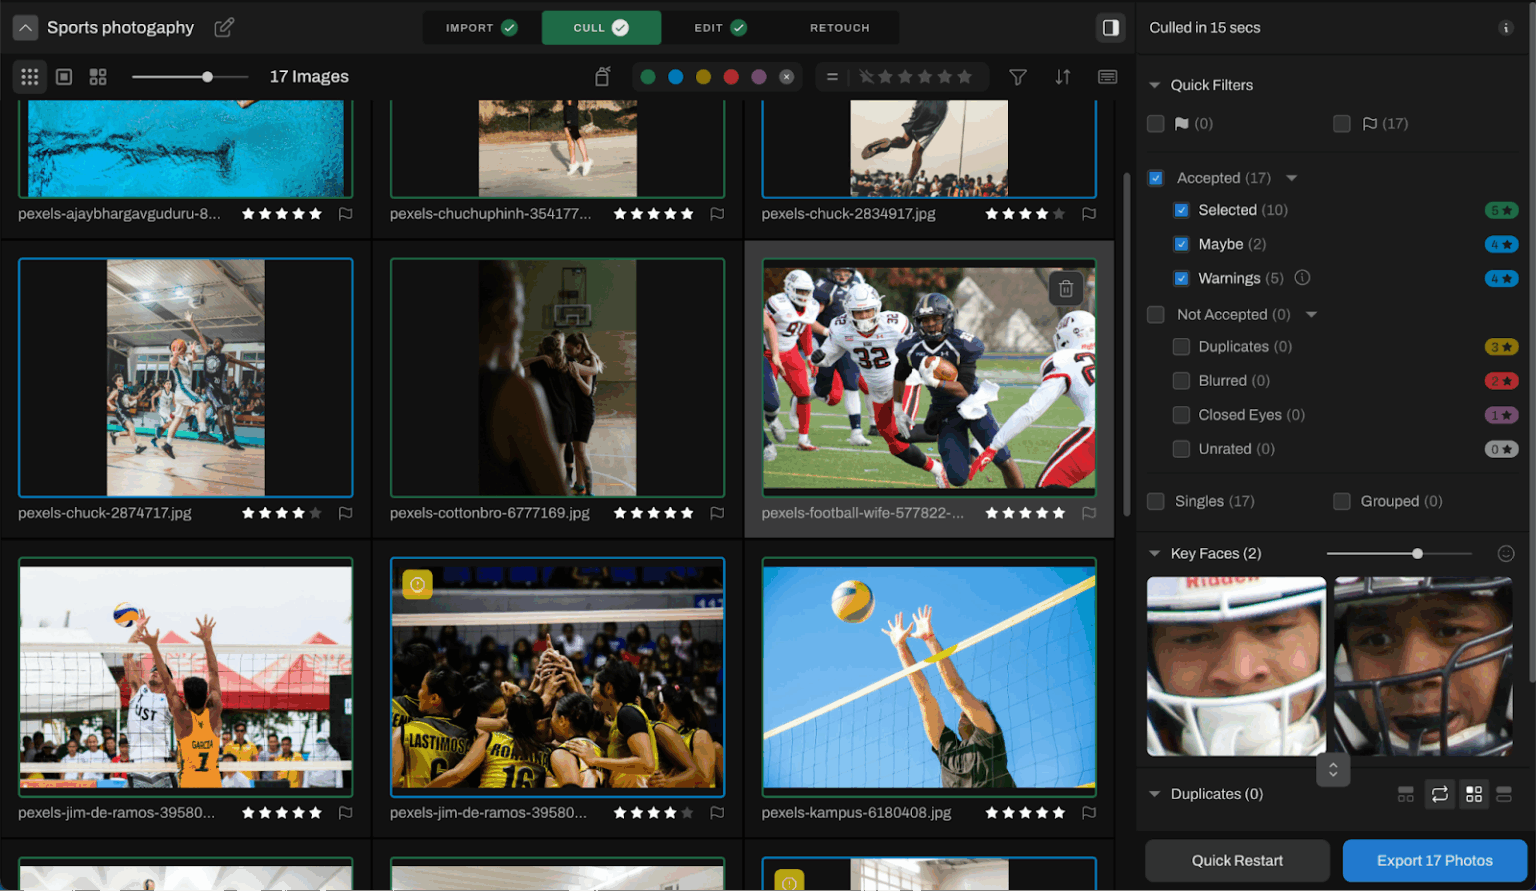Enable the Duplicates filter checkbox
Screen dimensions: 1536x891
[1181, 346]
